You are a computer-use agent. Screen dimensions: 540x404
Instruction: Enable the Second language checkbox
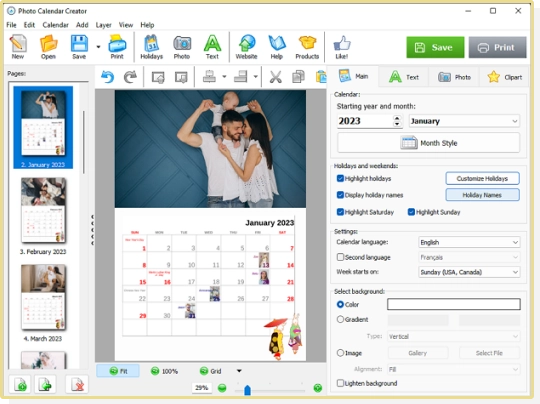tap(340, 257)
